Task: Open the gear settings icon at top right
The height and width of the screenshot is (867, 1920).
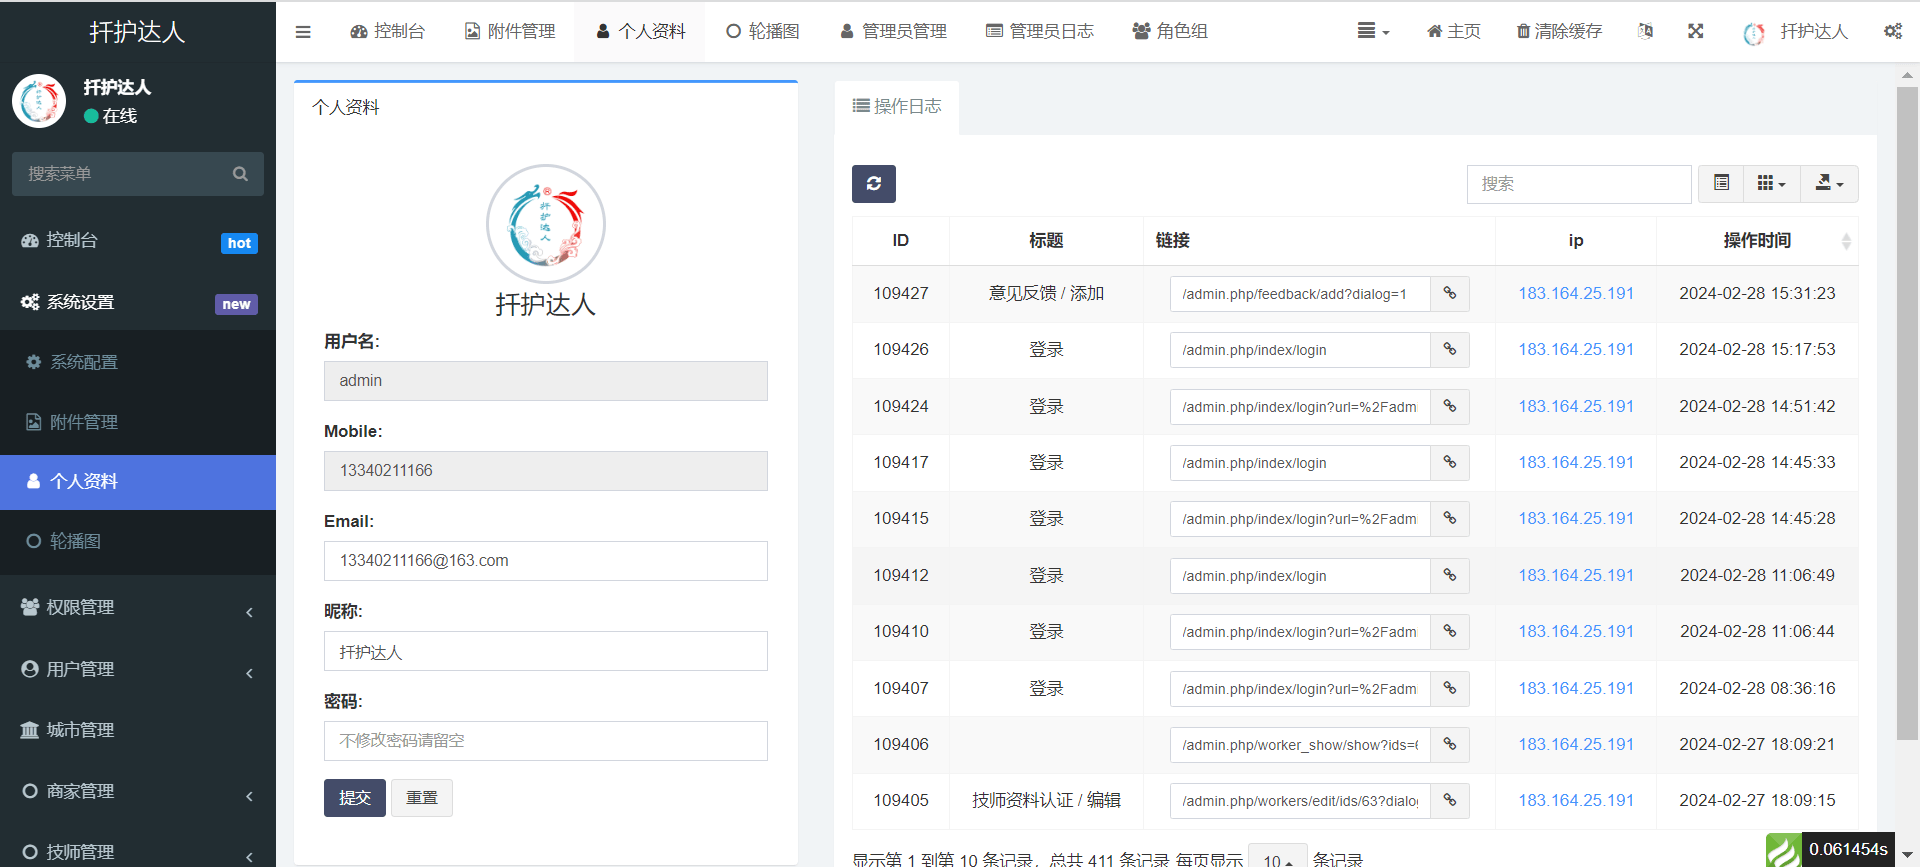Action: click(1892, 32)
